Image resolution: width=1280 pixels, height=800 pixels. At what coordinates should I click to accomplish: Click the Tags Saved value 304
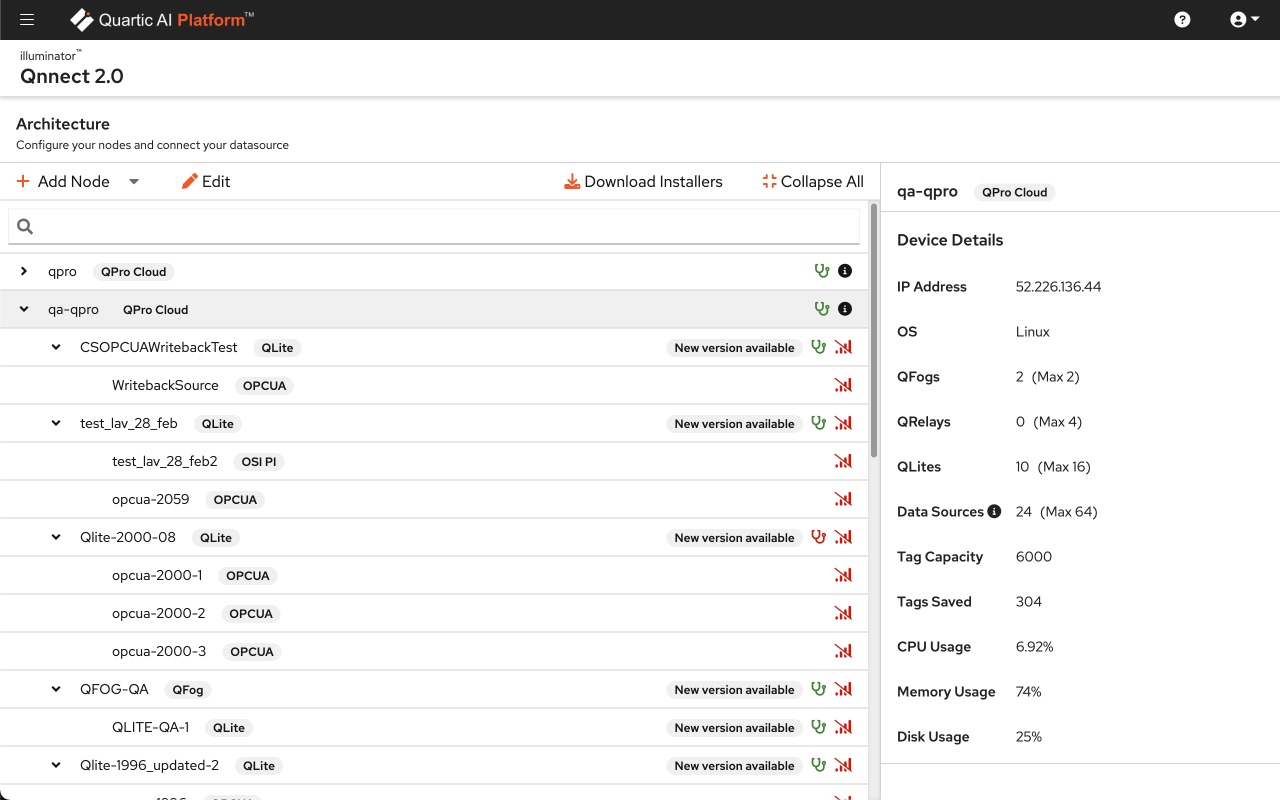tap(1028, 601)
